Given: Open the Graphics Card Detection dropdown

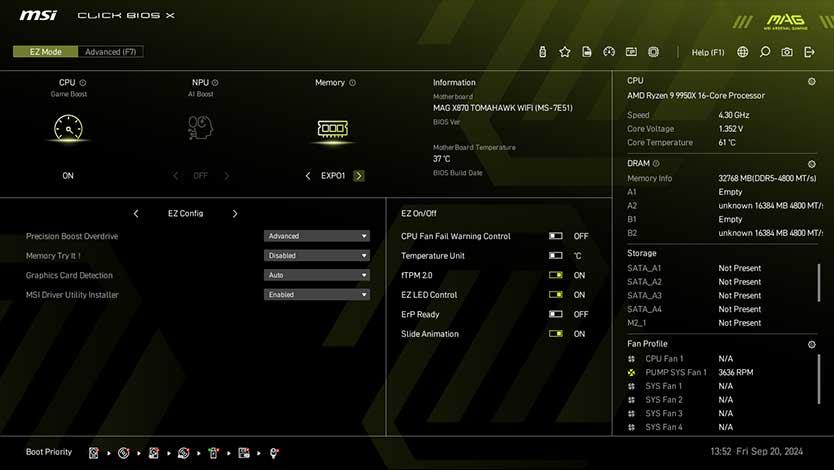Looking at the screenshot, I should tap(317, 276).
